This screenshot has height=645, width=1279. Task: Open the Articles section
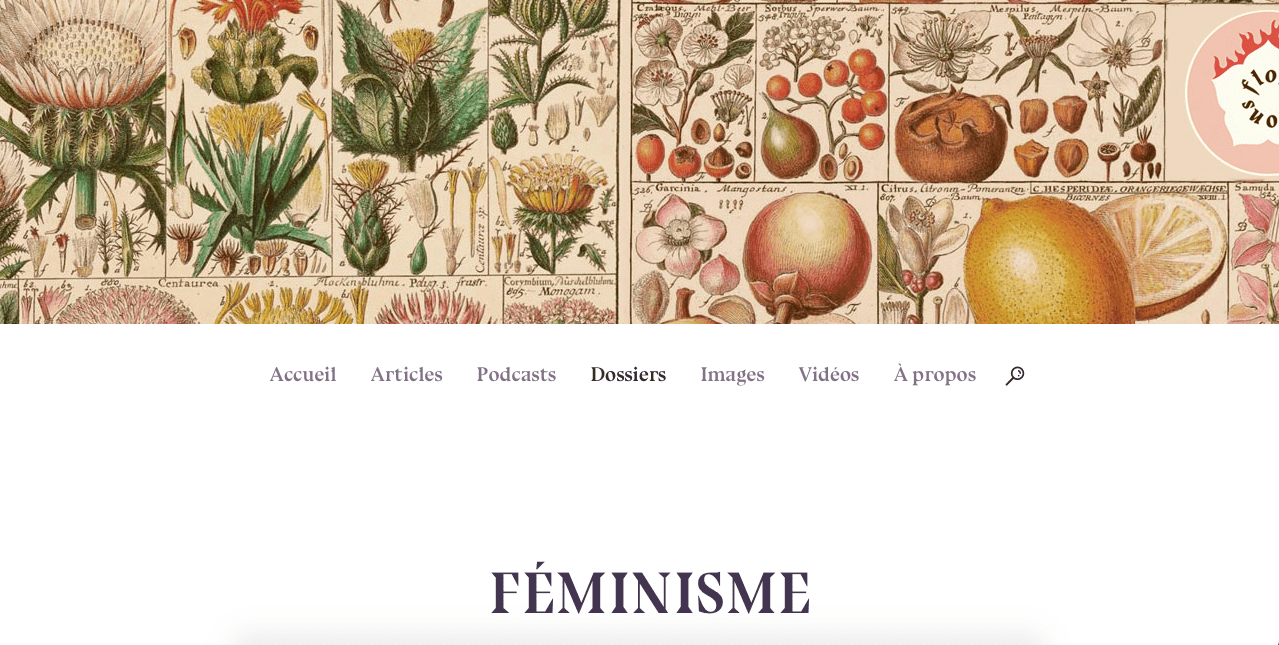click(x=406, y=375)
